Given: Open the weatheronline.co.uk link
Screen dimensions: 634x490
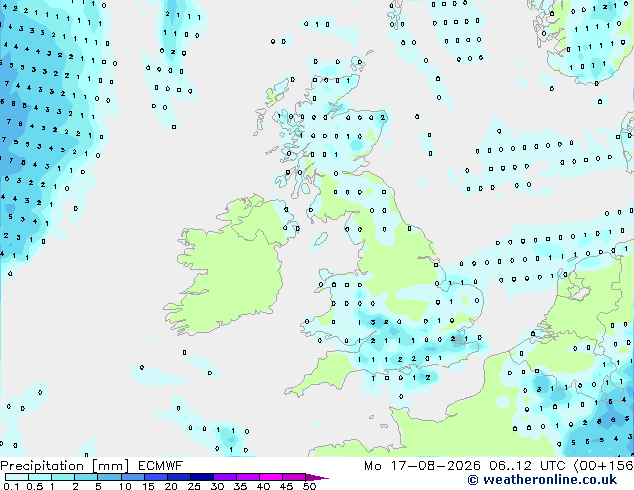Looking at the screenshot, I should pos(550,480).
